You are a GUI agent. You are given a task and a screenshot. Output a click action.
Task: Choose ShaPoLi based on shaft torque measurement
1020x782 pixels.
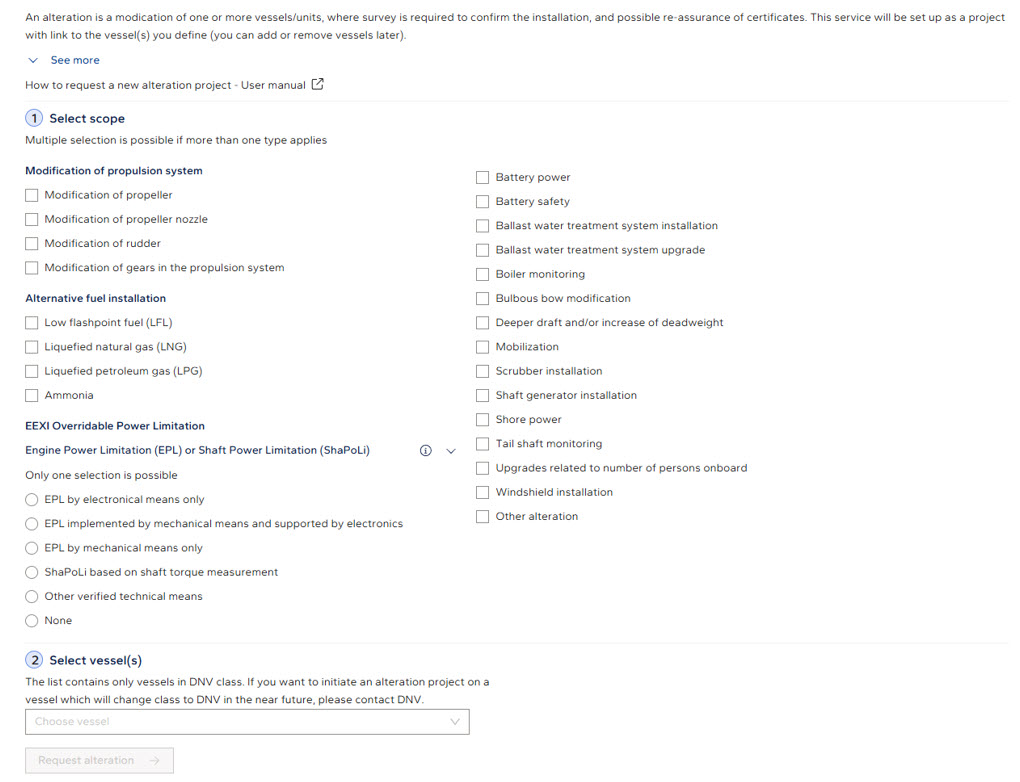(32, 573)
